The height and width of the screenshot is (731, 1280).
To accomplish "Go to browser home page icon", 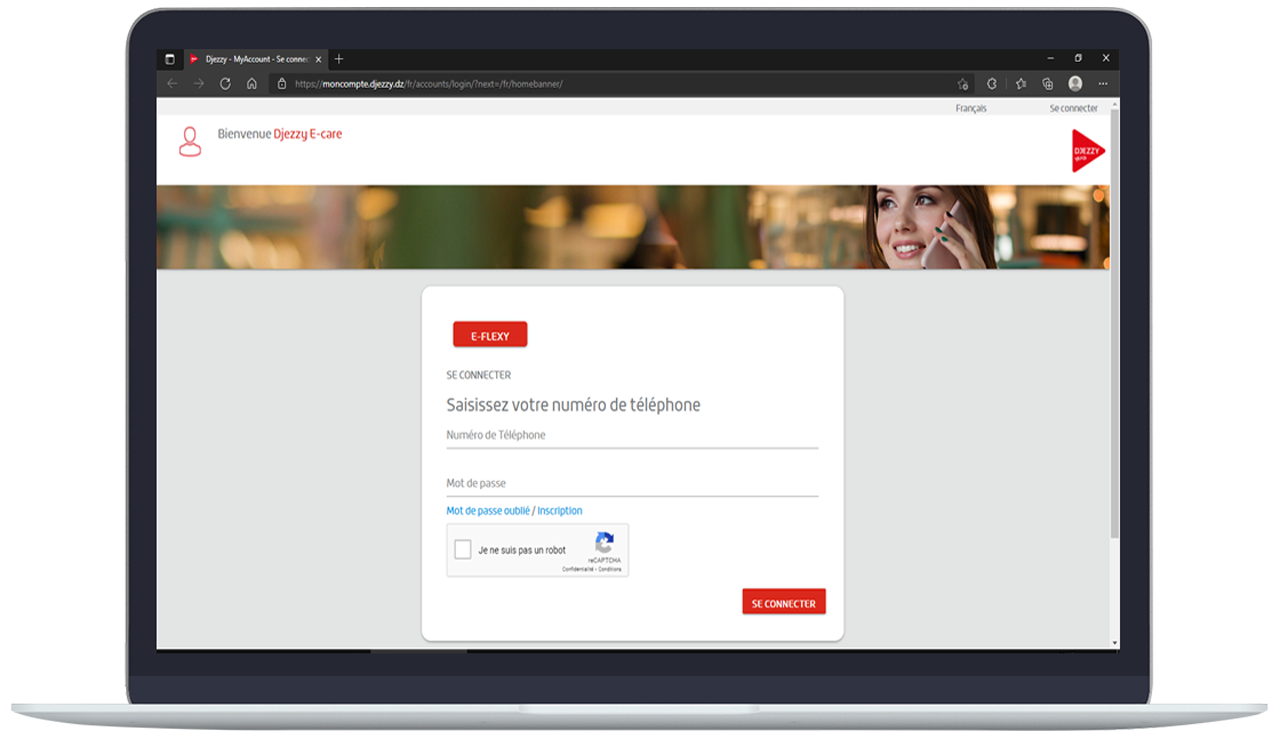I will point(252,84).
